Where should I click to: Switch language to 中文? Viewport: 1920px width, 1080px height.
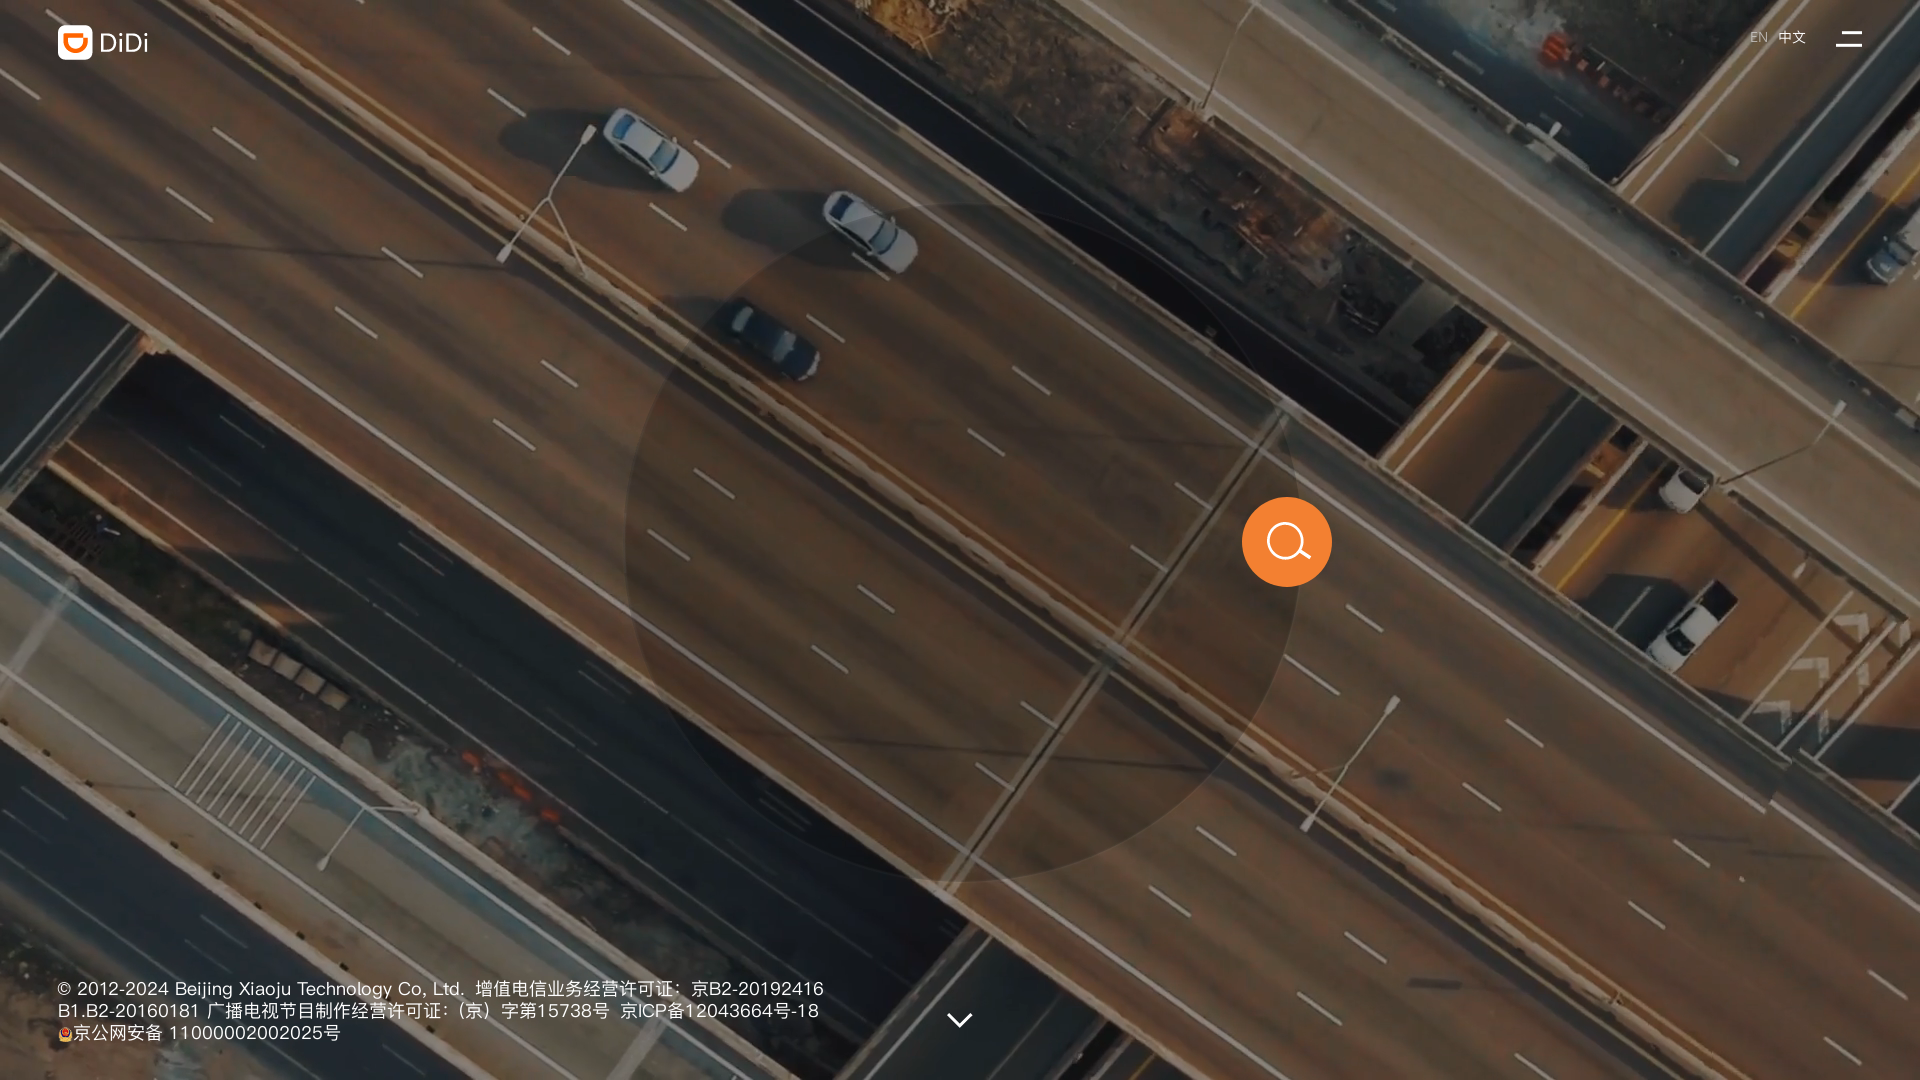coord(1792,37)
